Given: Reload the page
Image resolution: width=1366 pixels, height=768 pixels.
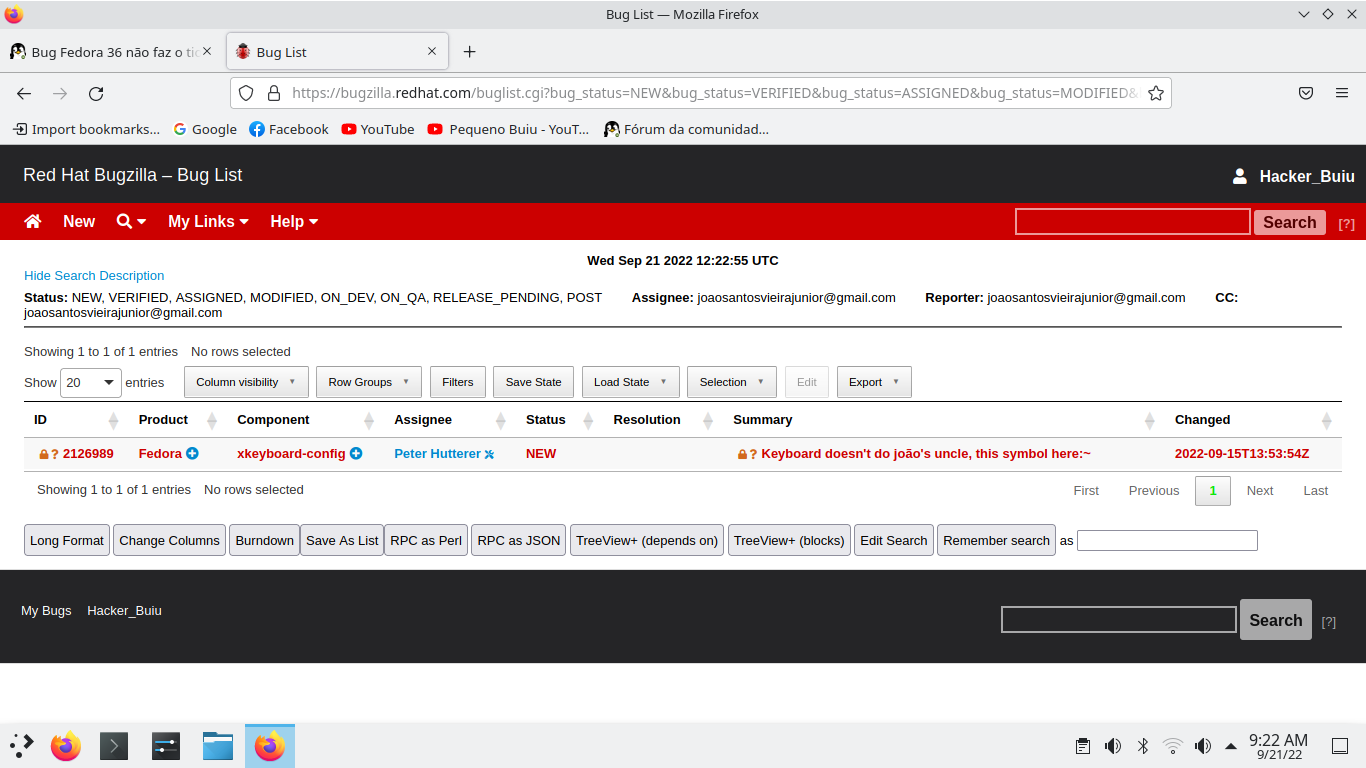Looking at the screenshot, I should pos(96,93).
